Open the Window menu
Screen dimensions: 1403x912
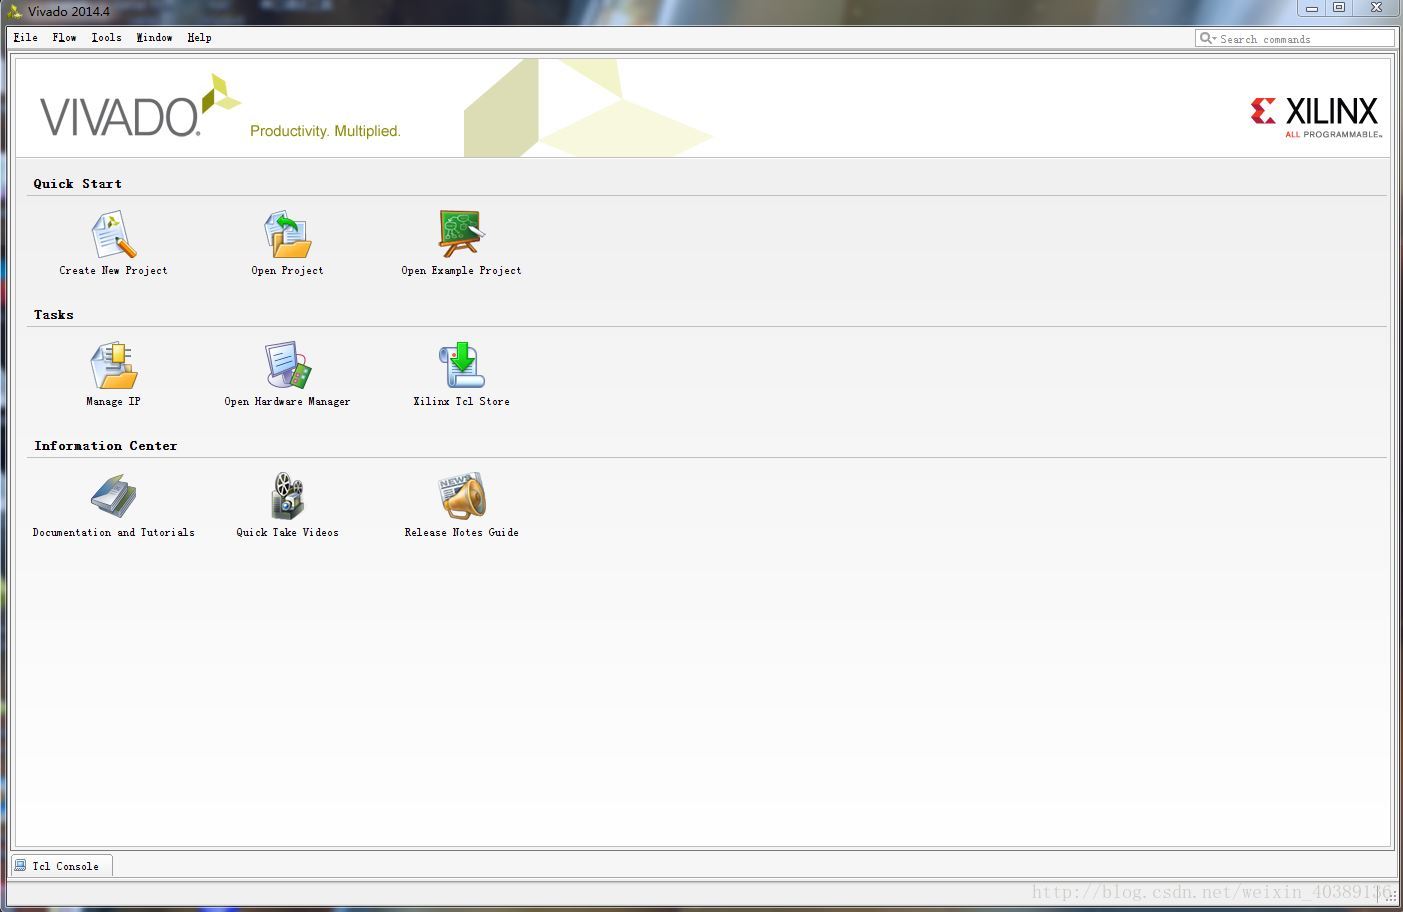(154, 38)
